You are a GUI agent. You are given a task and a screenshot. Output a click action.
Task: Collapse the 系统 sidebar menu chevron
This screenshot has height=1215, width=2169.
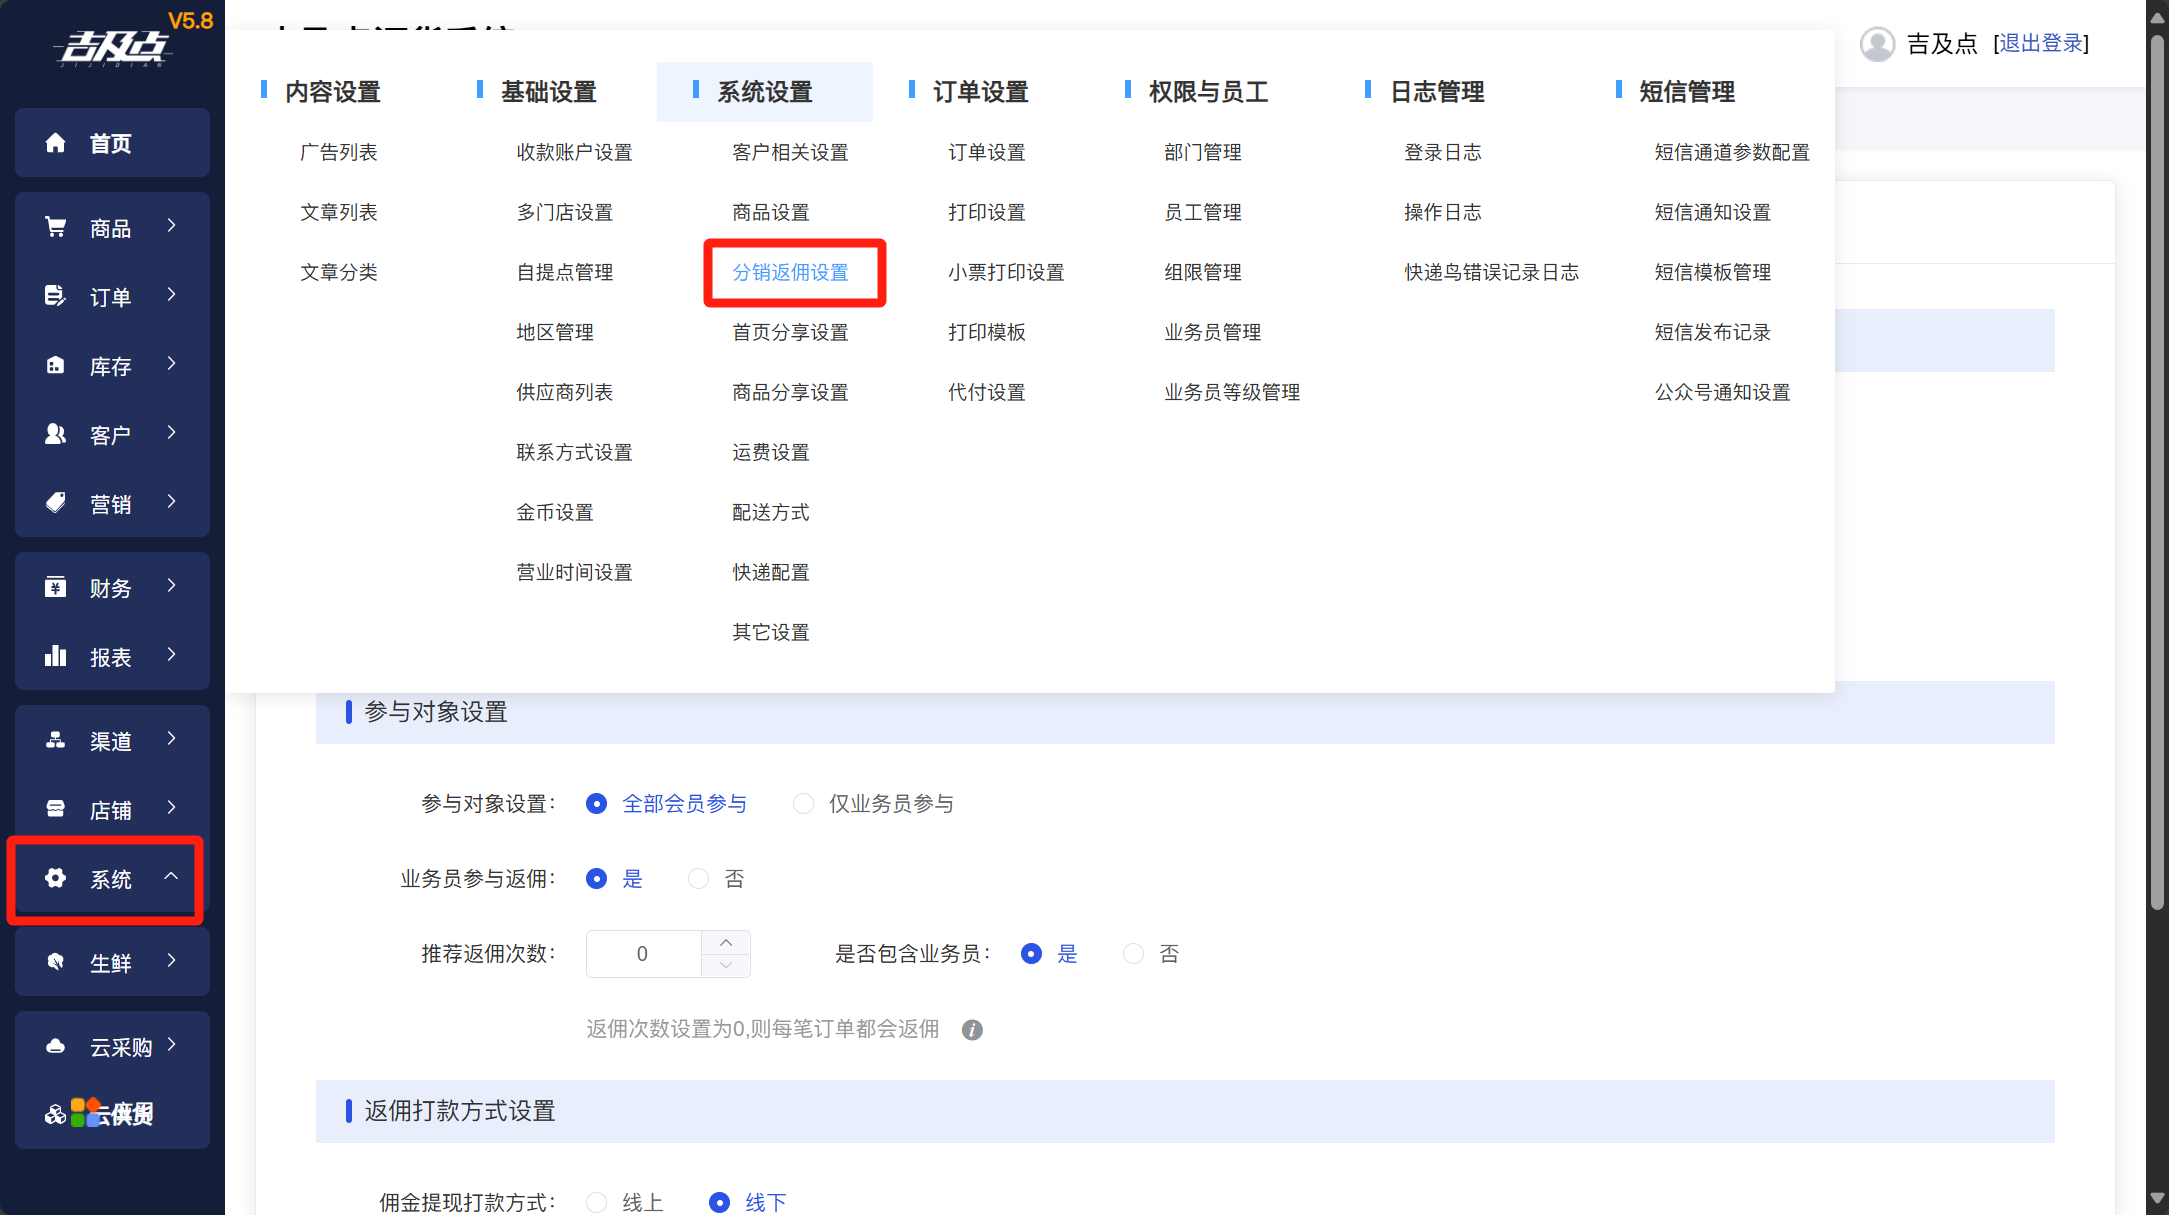(x=171, y=877)
